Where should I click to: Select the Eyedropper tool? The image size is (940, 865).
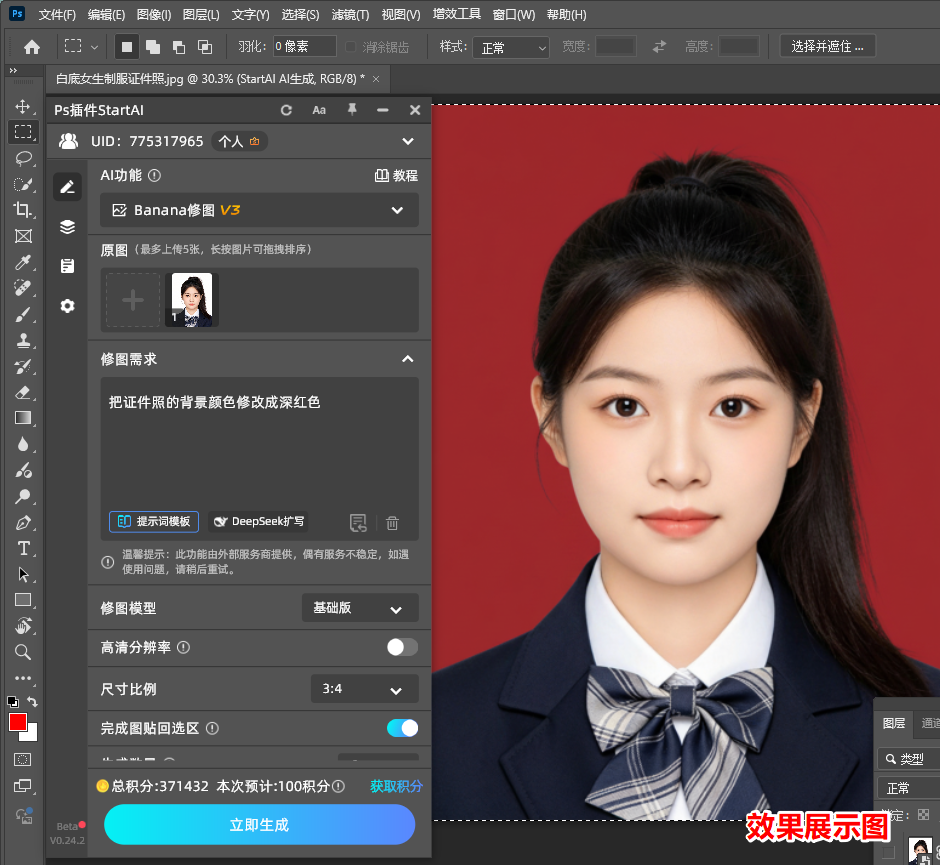(23, 262)
